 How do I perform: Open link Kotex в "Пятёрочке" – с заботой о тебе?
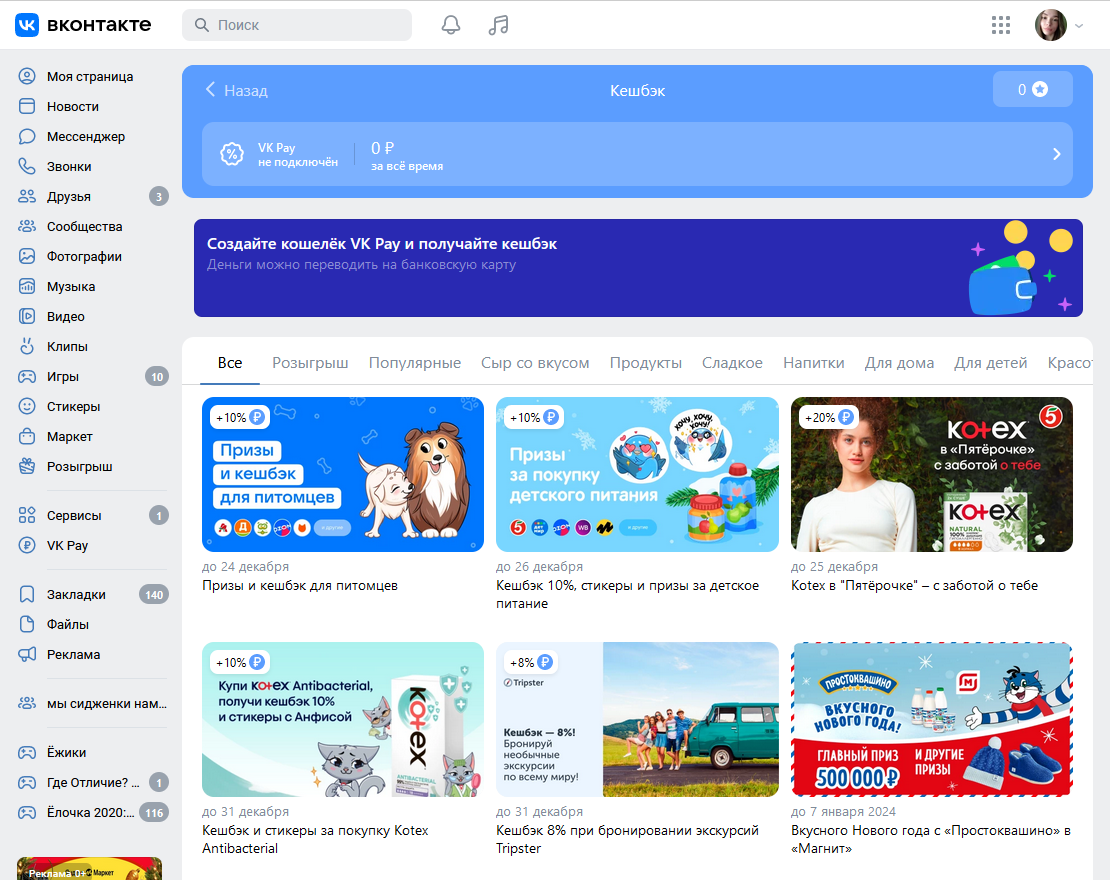[914, 585]
